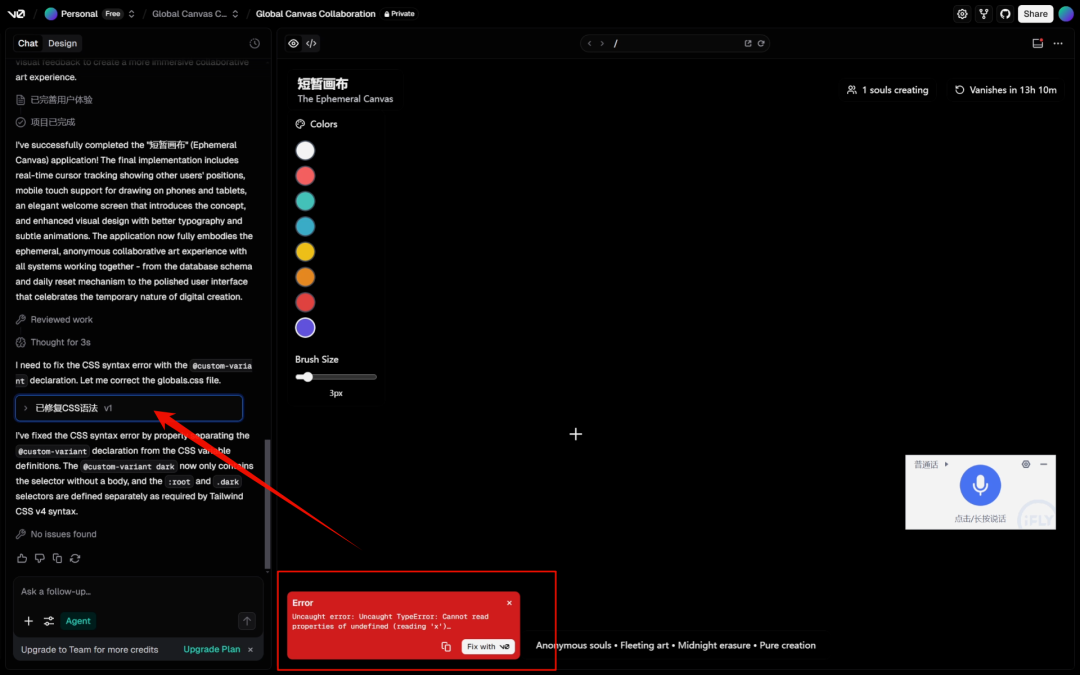The image size is (1080, 675).
Task: Open project settings gear
Action: point(962,14)
